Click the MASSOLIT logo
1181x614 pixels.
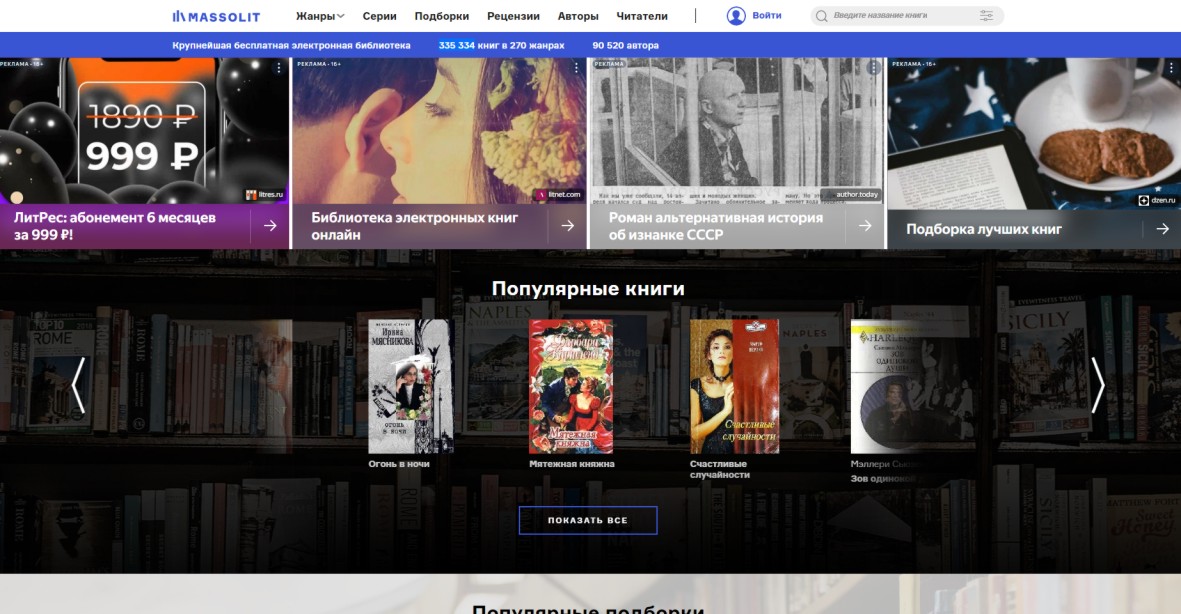(x=216, y=16)
